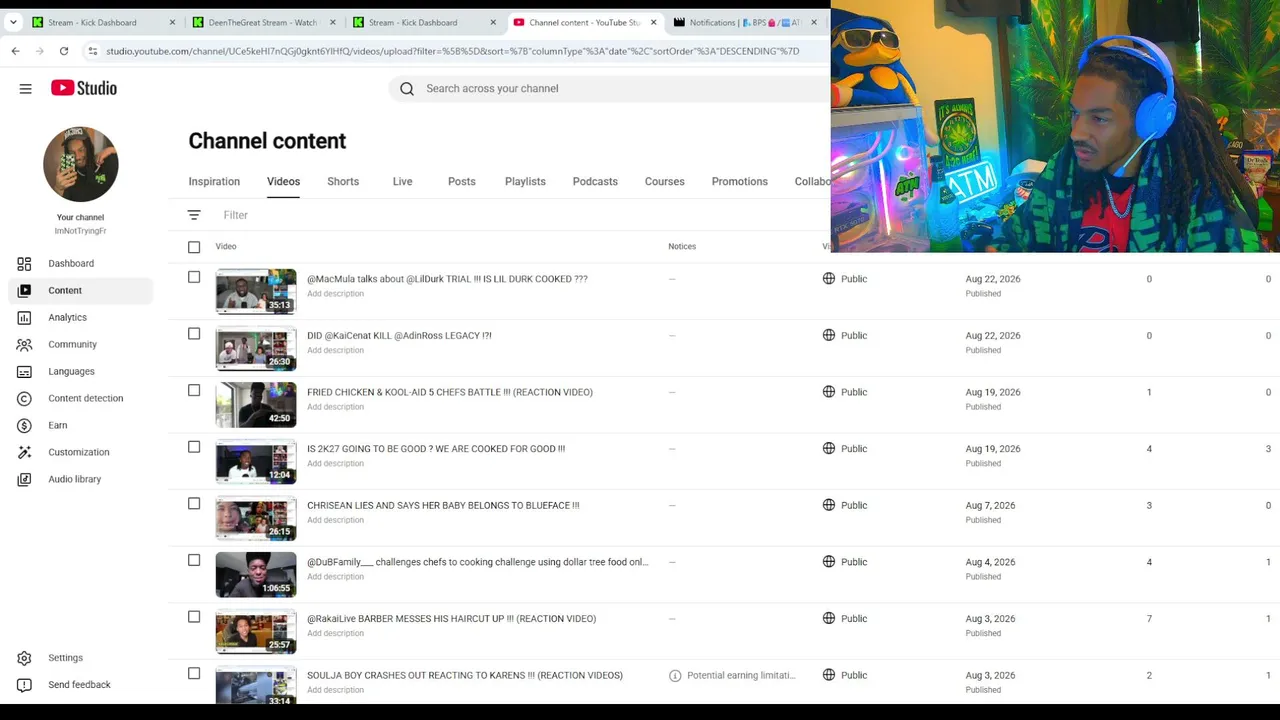Switch to the Live tab
This screenshot has width=1280, height=720.
click(x=402, y=182)
